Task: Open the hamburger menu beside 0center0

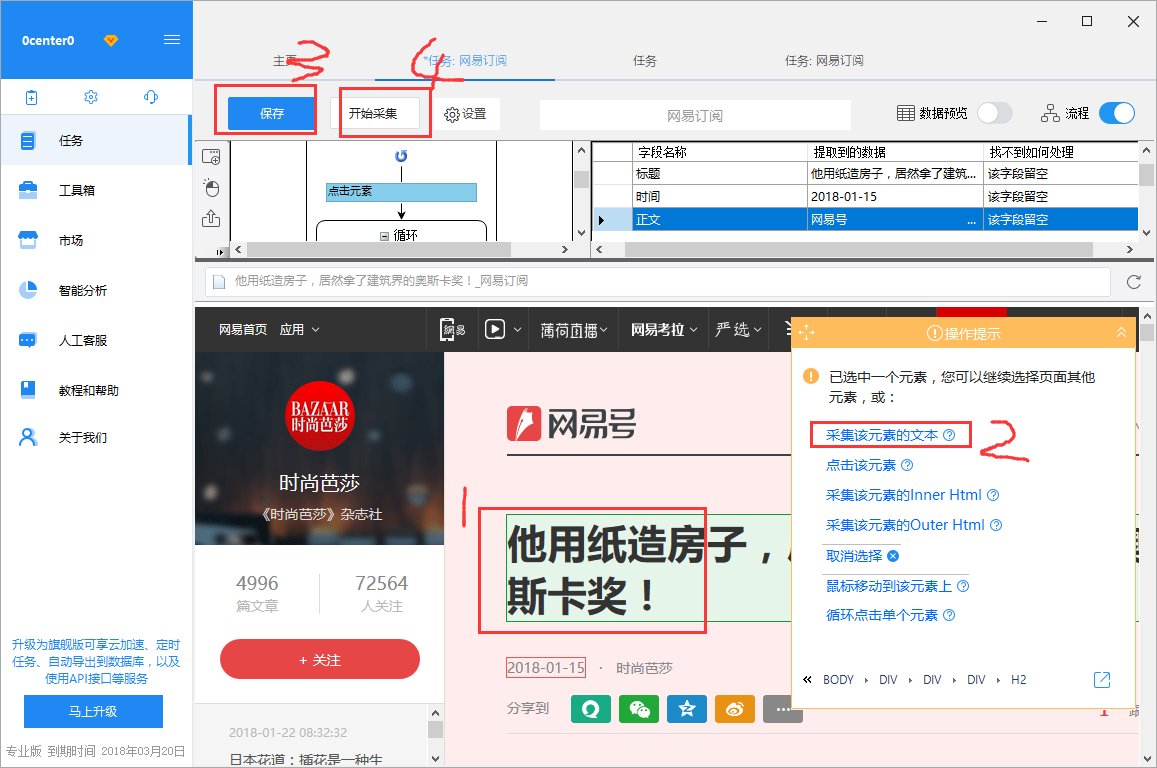Action: (x=172, y=40)
